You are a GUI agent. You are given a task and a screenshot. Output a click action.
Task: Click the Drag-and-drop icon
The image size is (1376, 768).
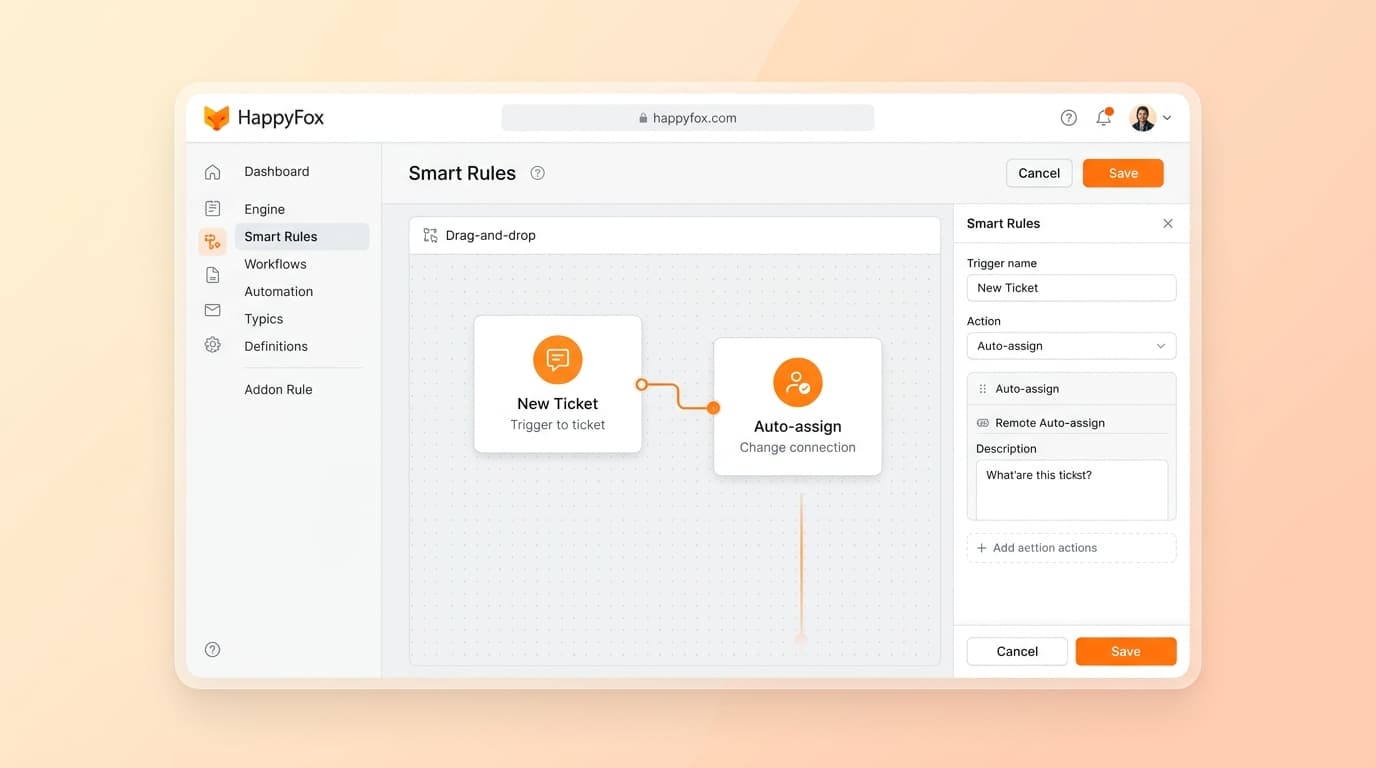click(430, 235)
